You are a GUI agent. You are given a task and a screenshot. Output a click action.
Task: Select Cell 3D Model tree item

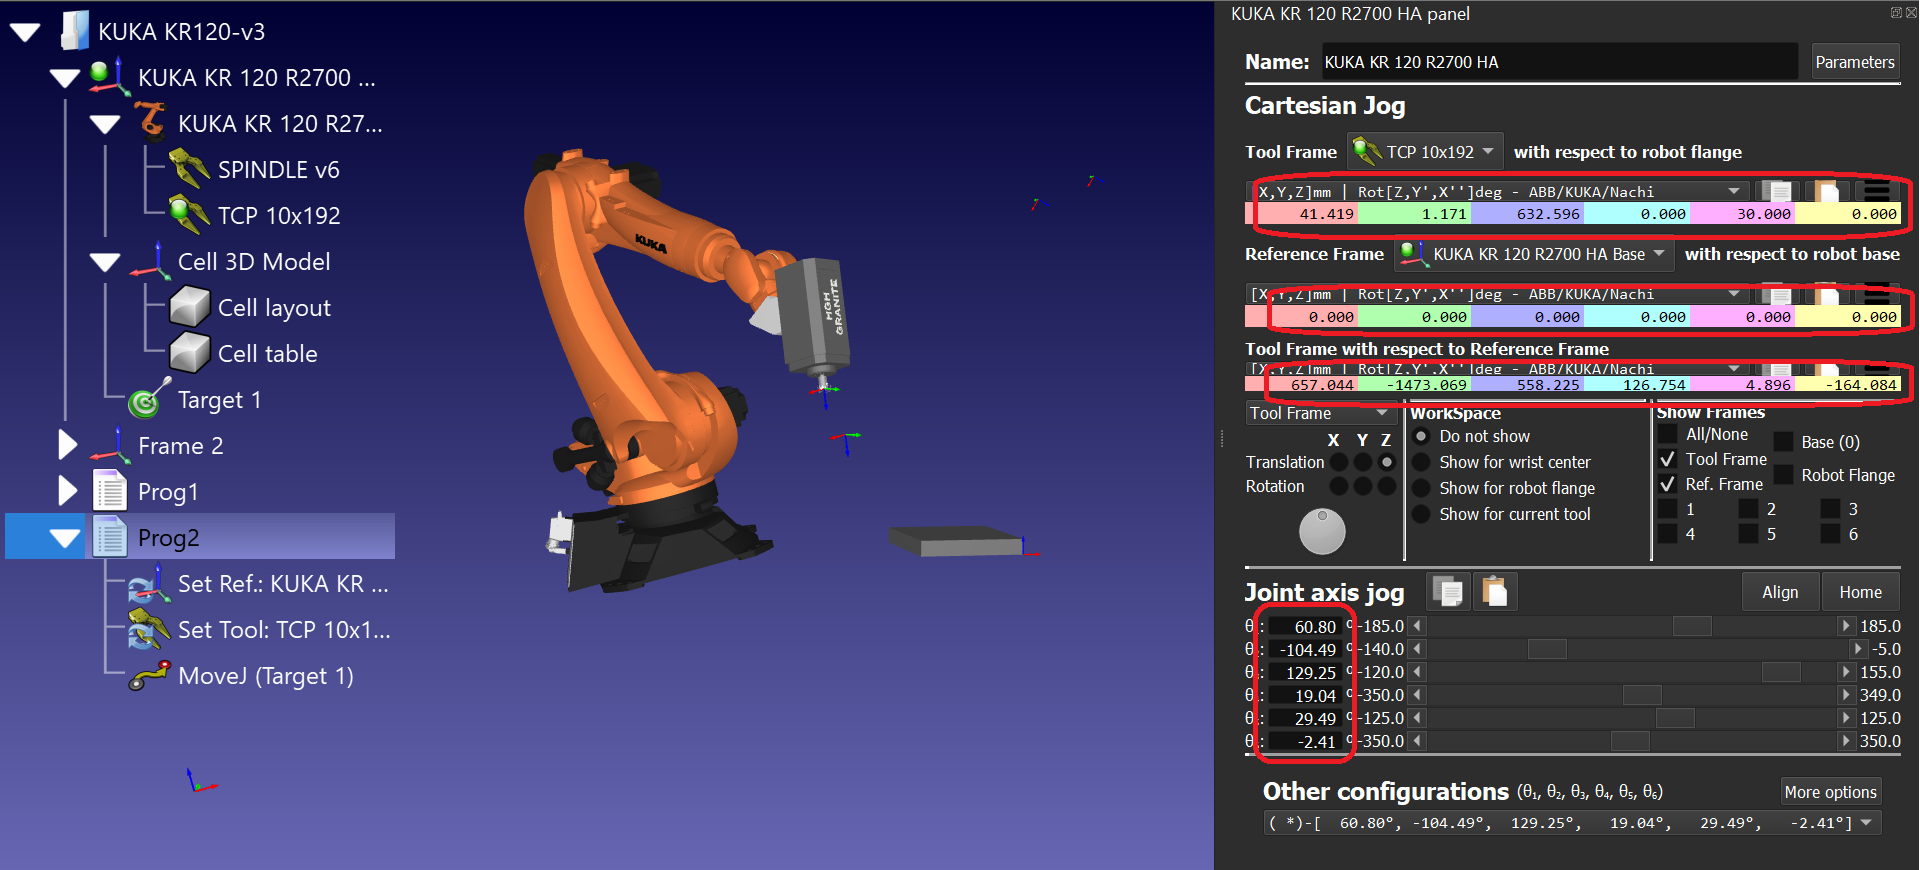click(254, 262)
